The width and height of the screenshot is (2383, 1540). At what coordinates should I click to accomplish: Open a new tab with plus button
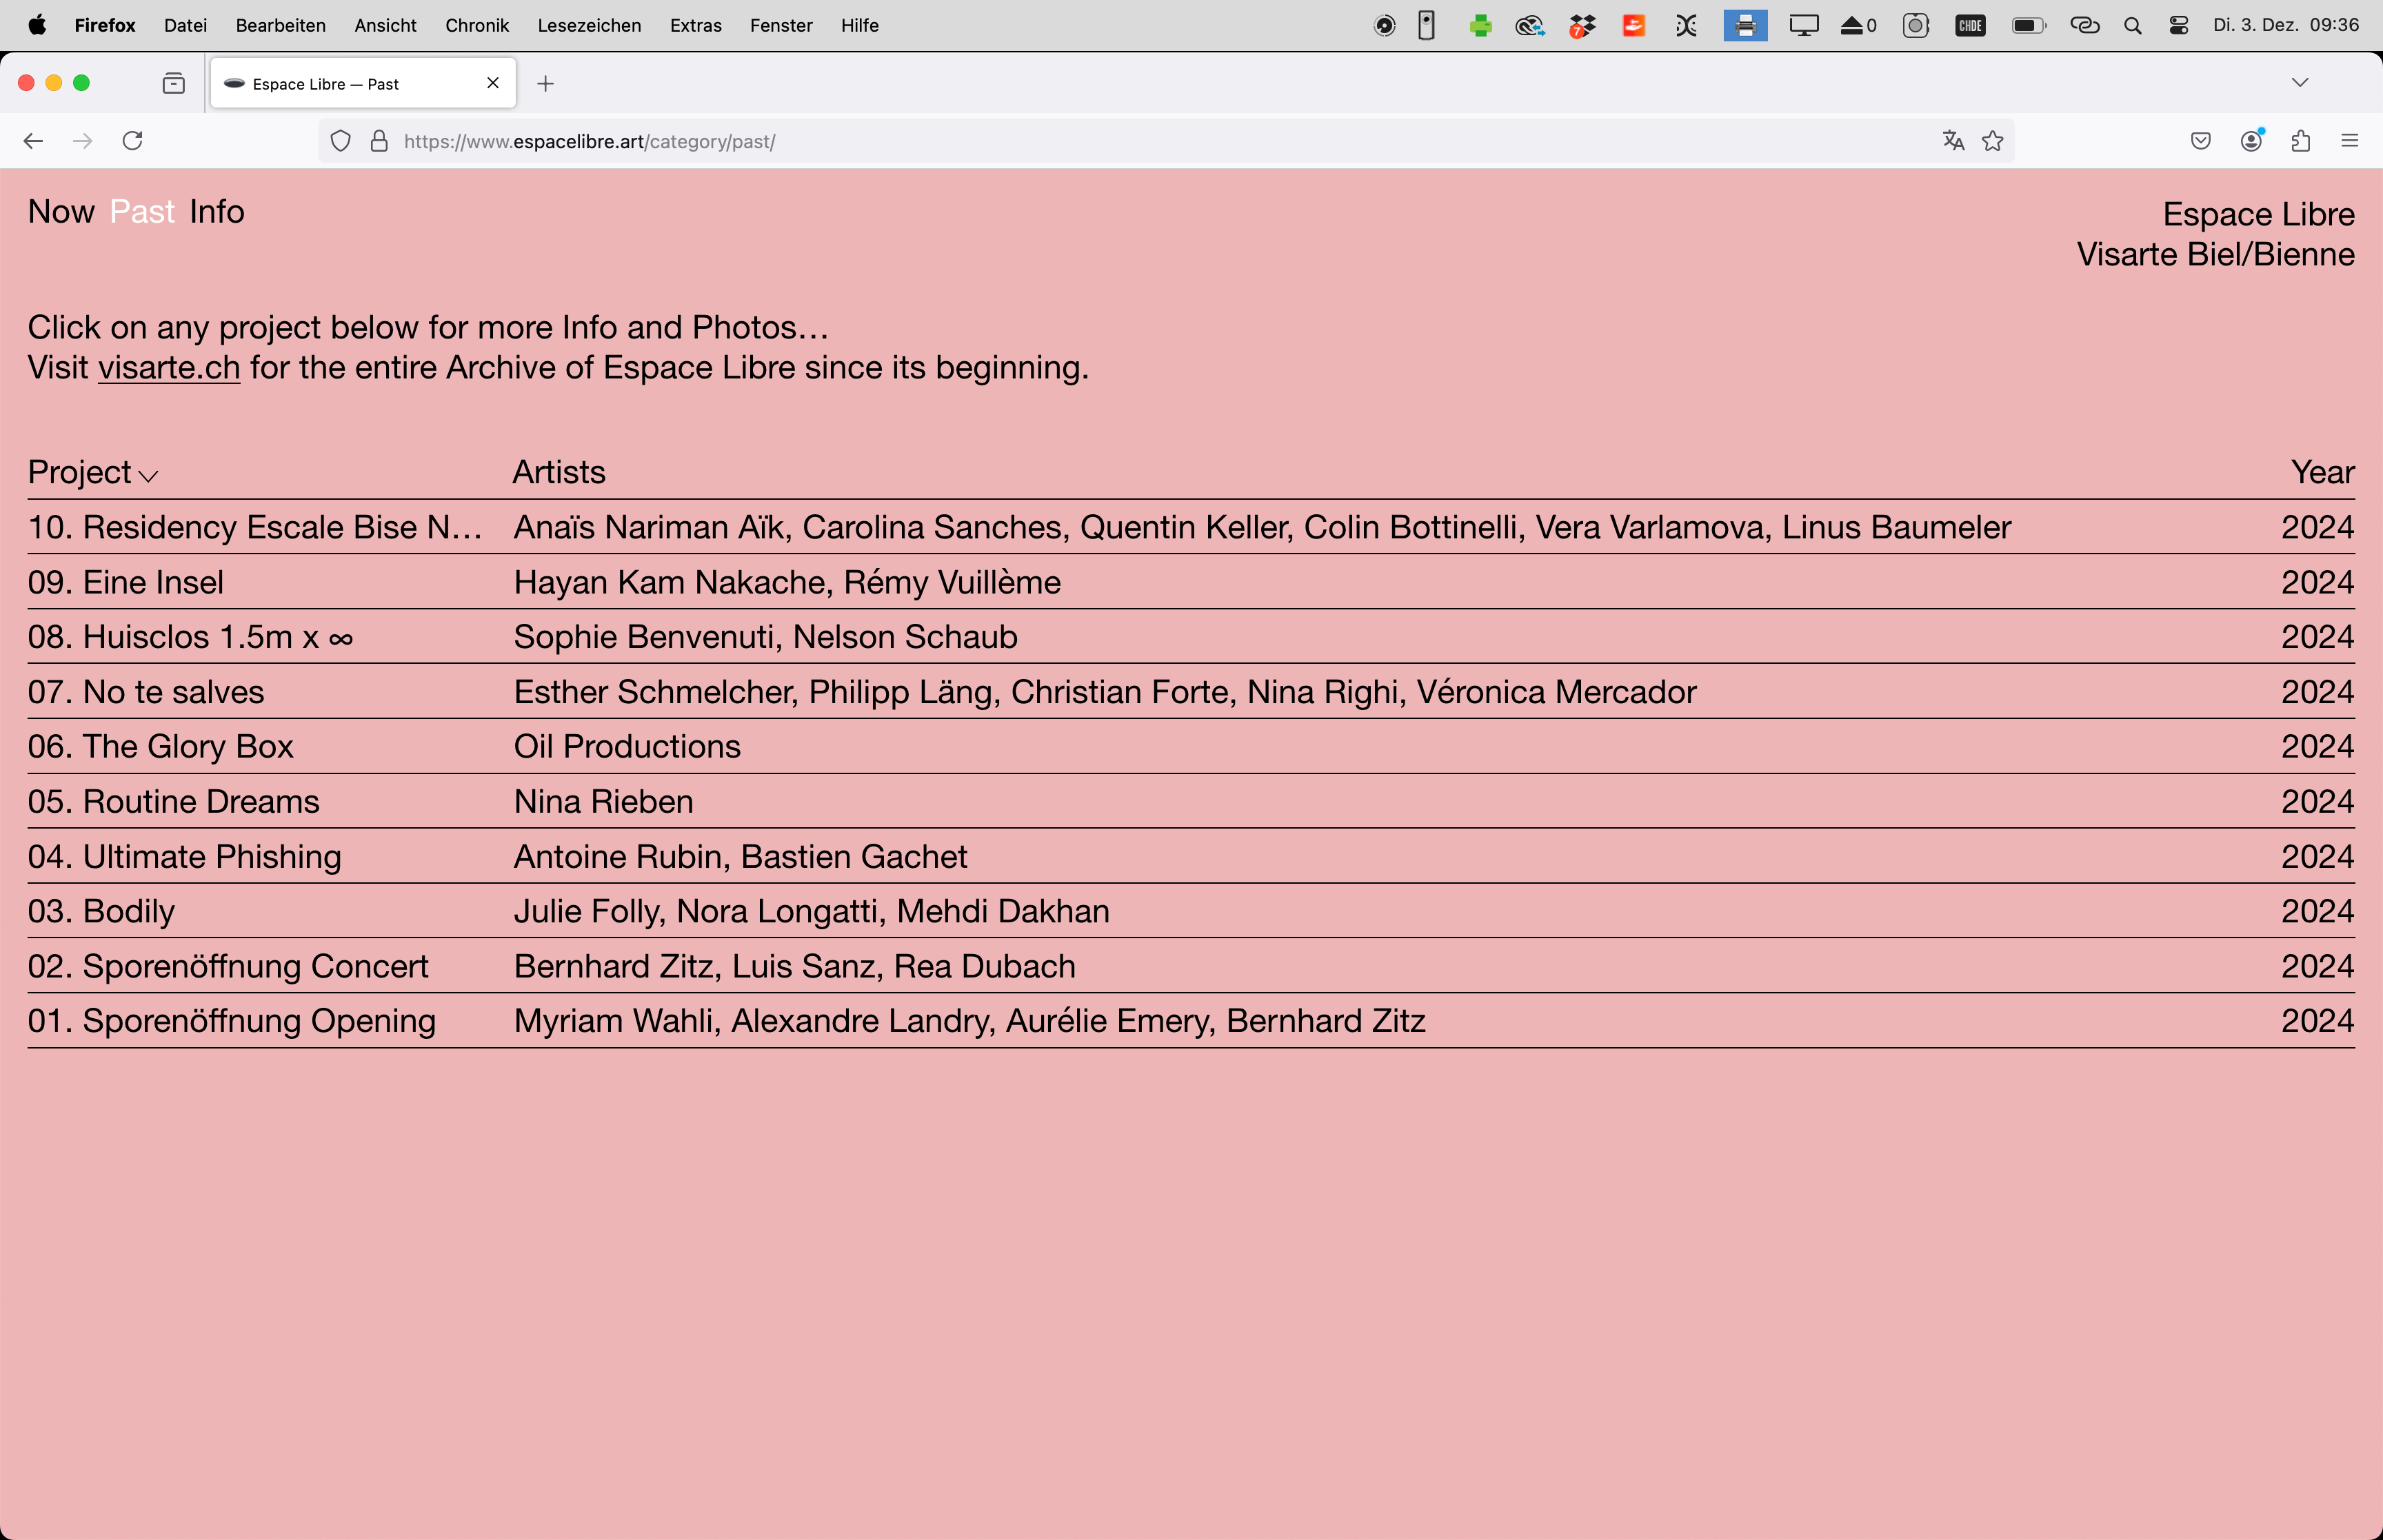coord(545,84)
